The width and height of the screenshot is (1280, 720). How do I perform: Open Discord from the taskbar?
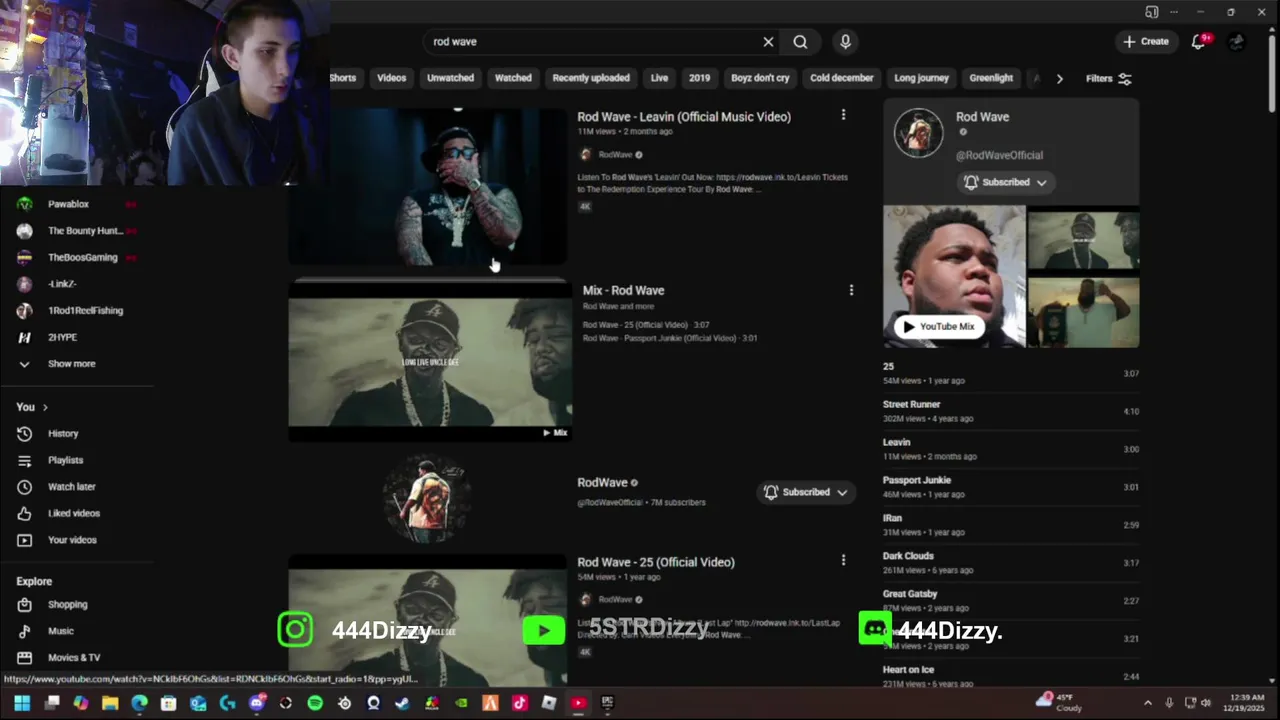tap(257, 703)
